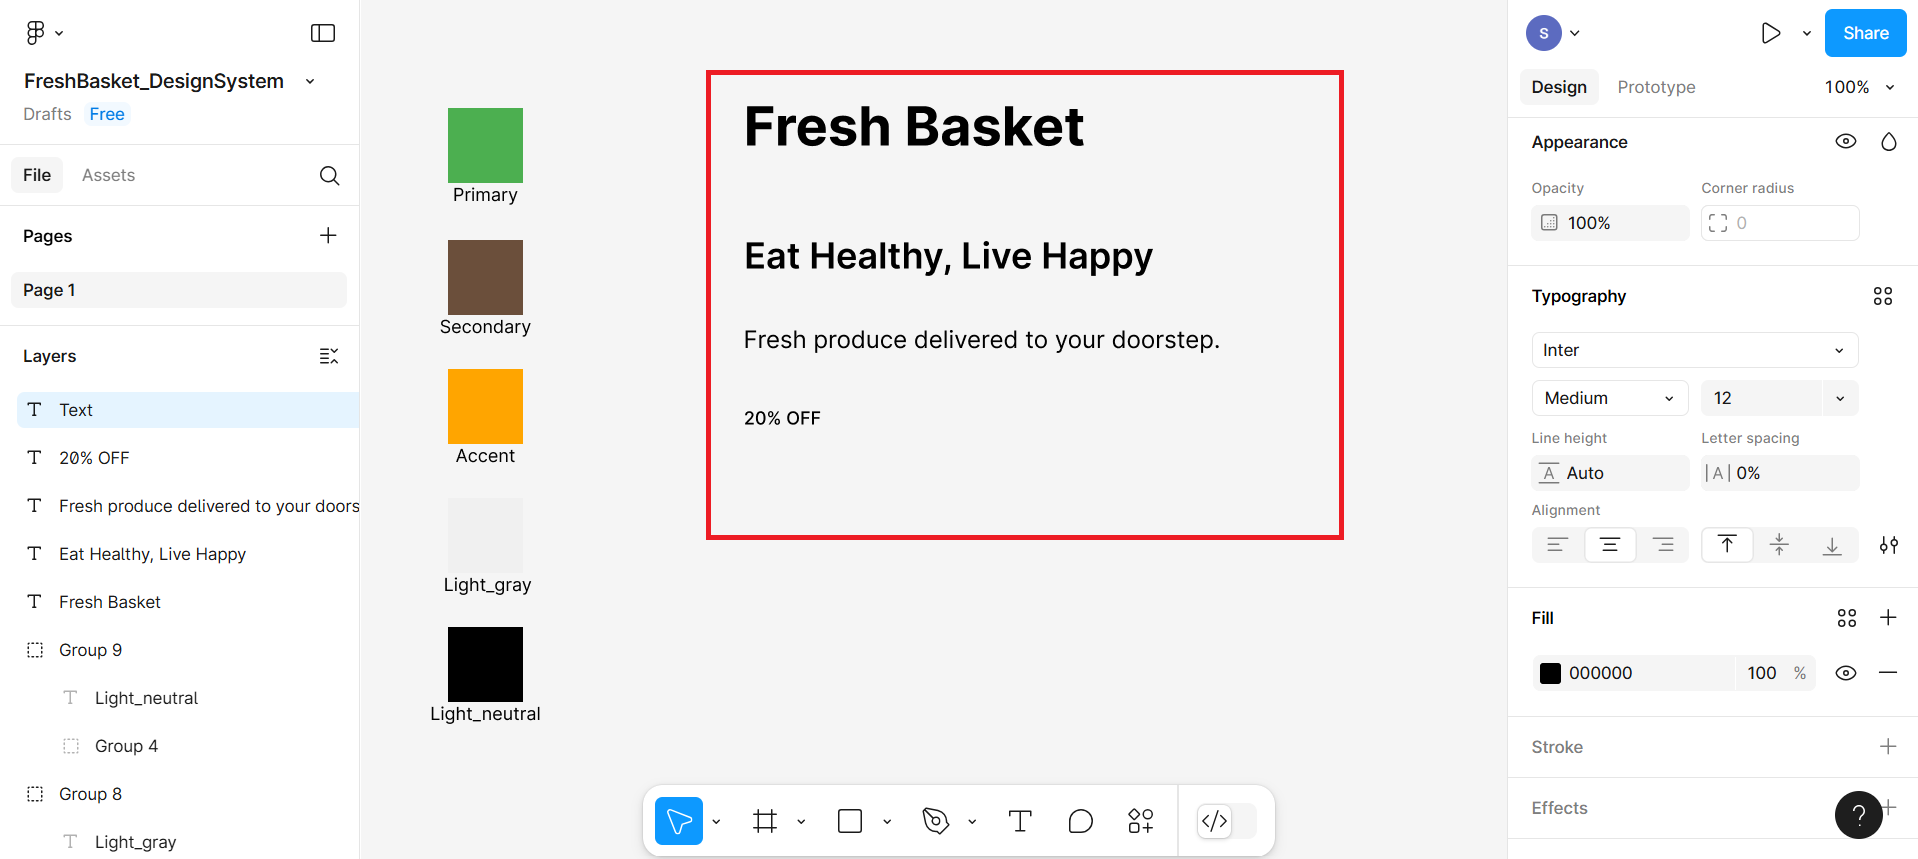Open the Medium font weight dropdown
Screen dimensions: 1918x859
click(x=1609, y=398)
